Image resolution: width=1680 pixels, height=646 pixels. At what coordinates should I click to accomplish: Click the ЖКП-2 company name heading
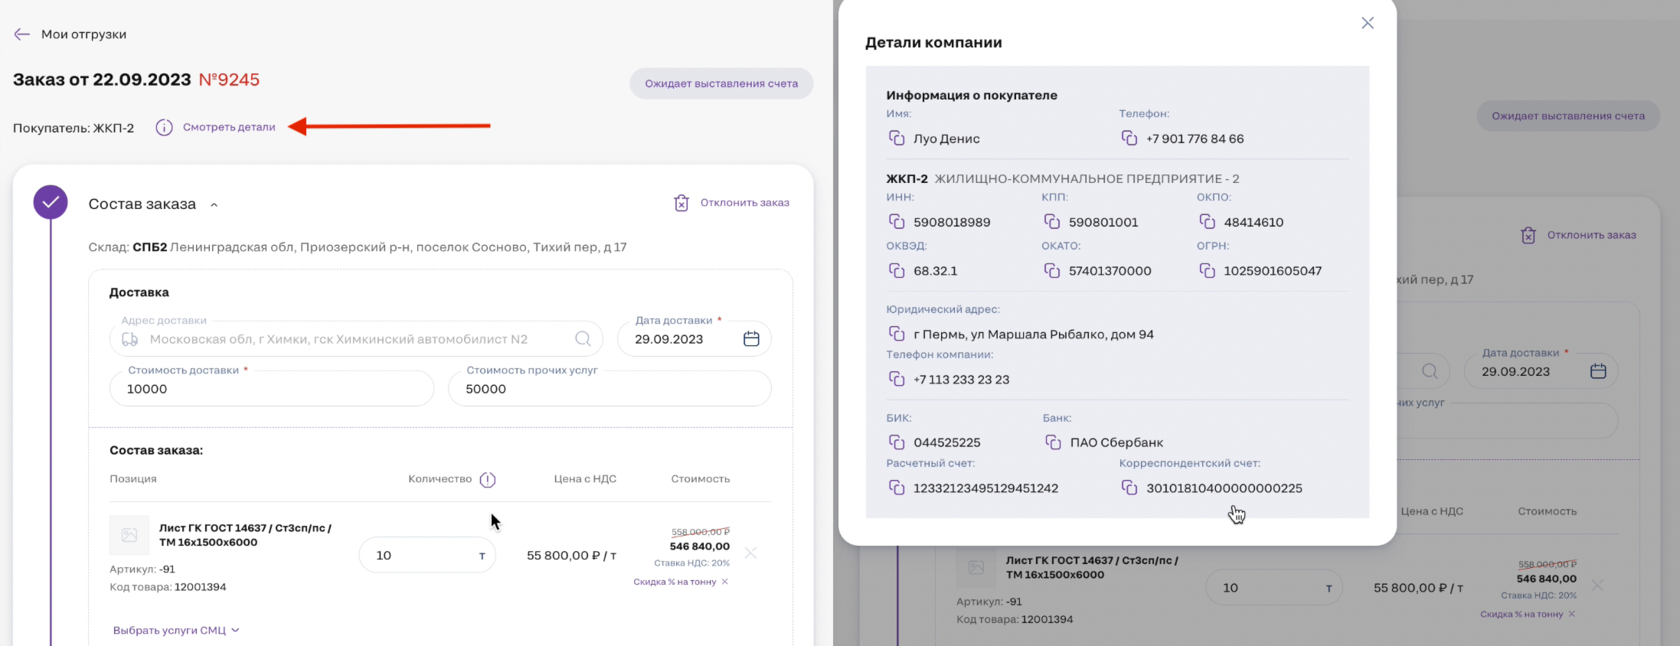coord(907,179)
